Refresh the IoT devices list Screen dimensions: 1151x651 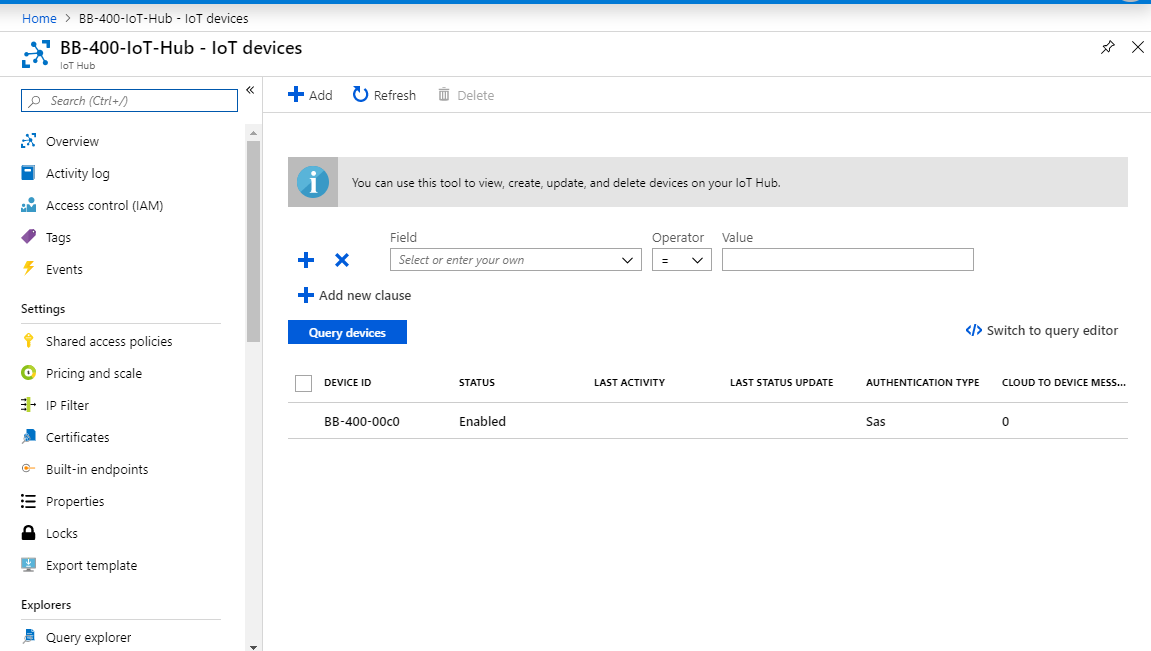384,94
